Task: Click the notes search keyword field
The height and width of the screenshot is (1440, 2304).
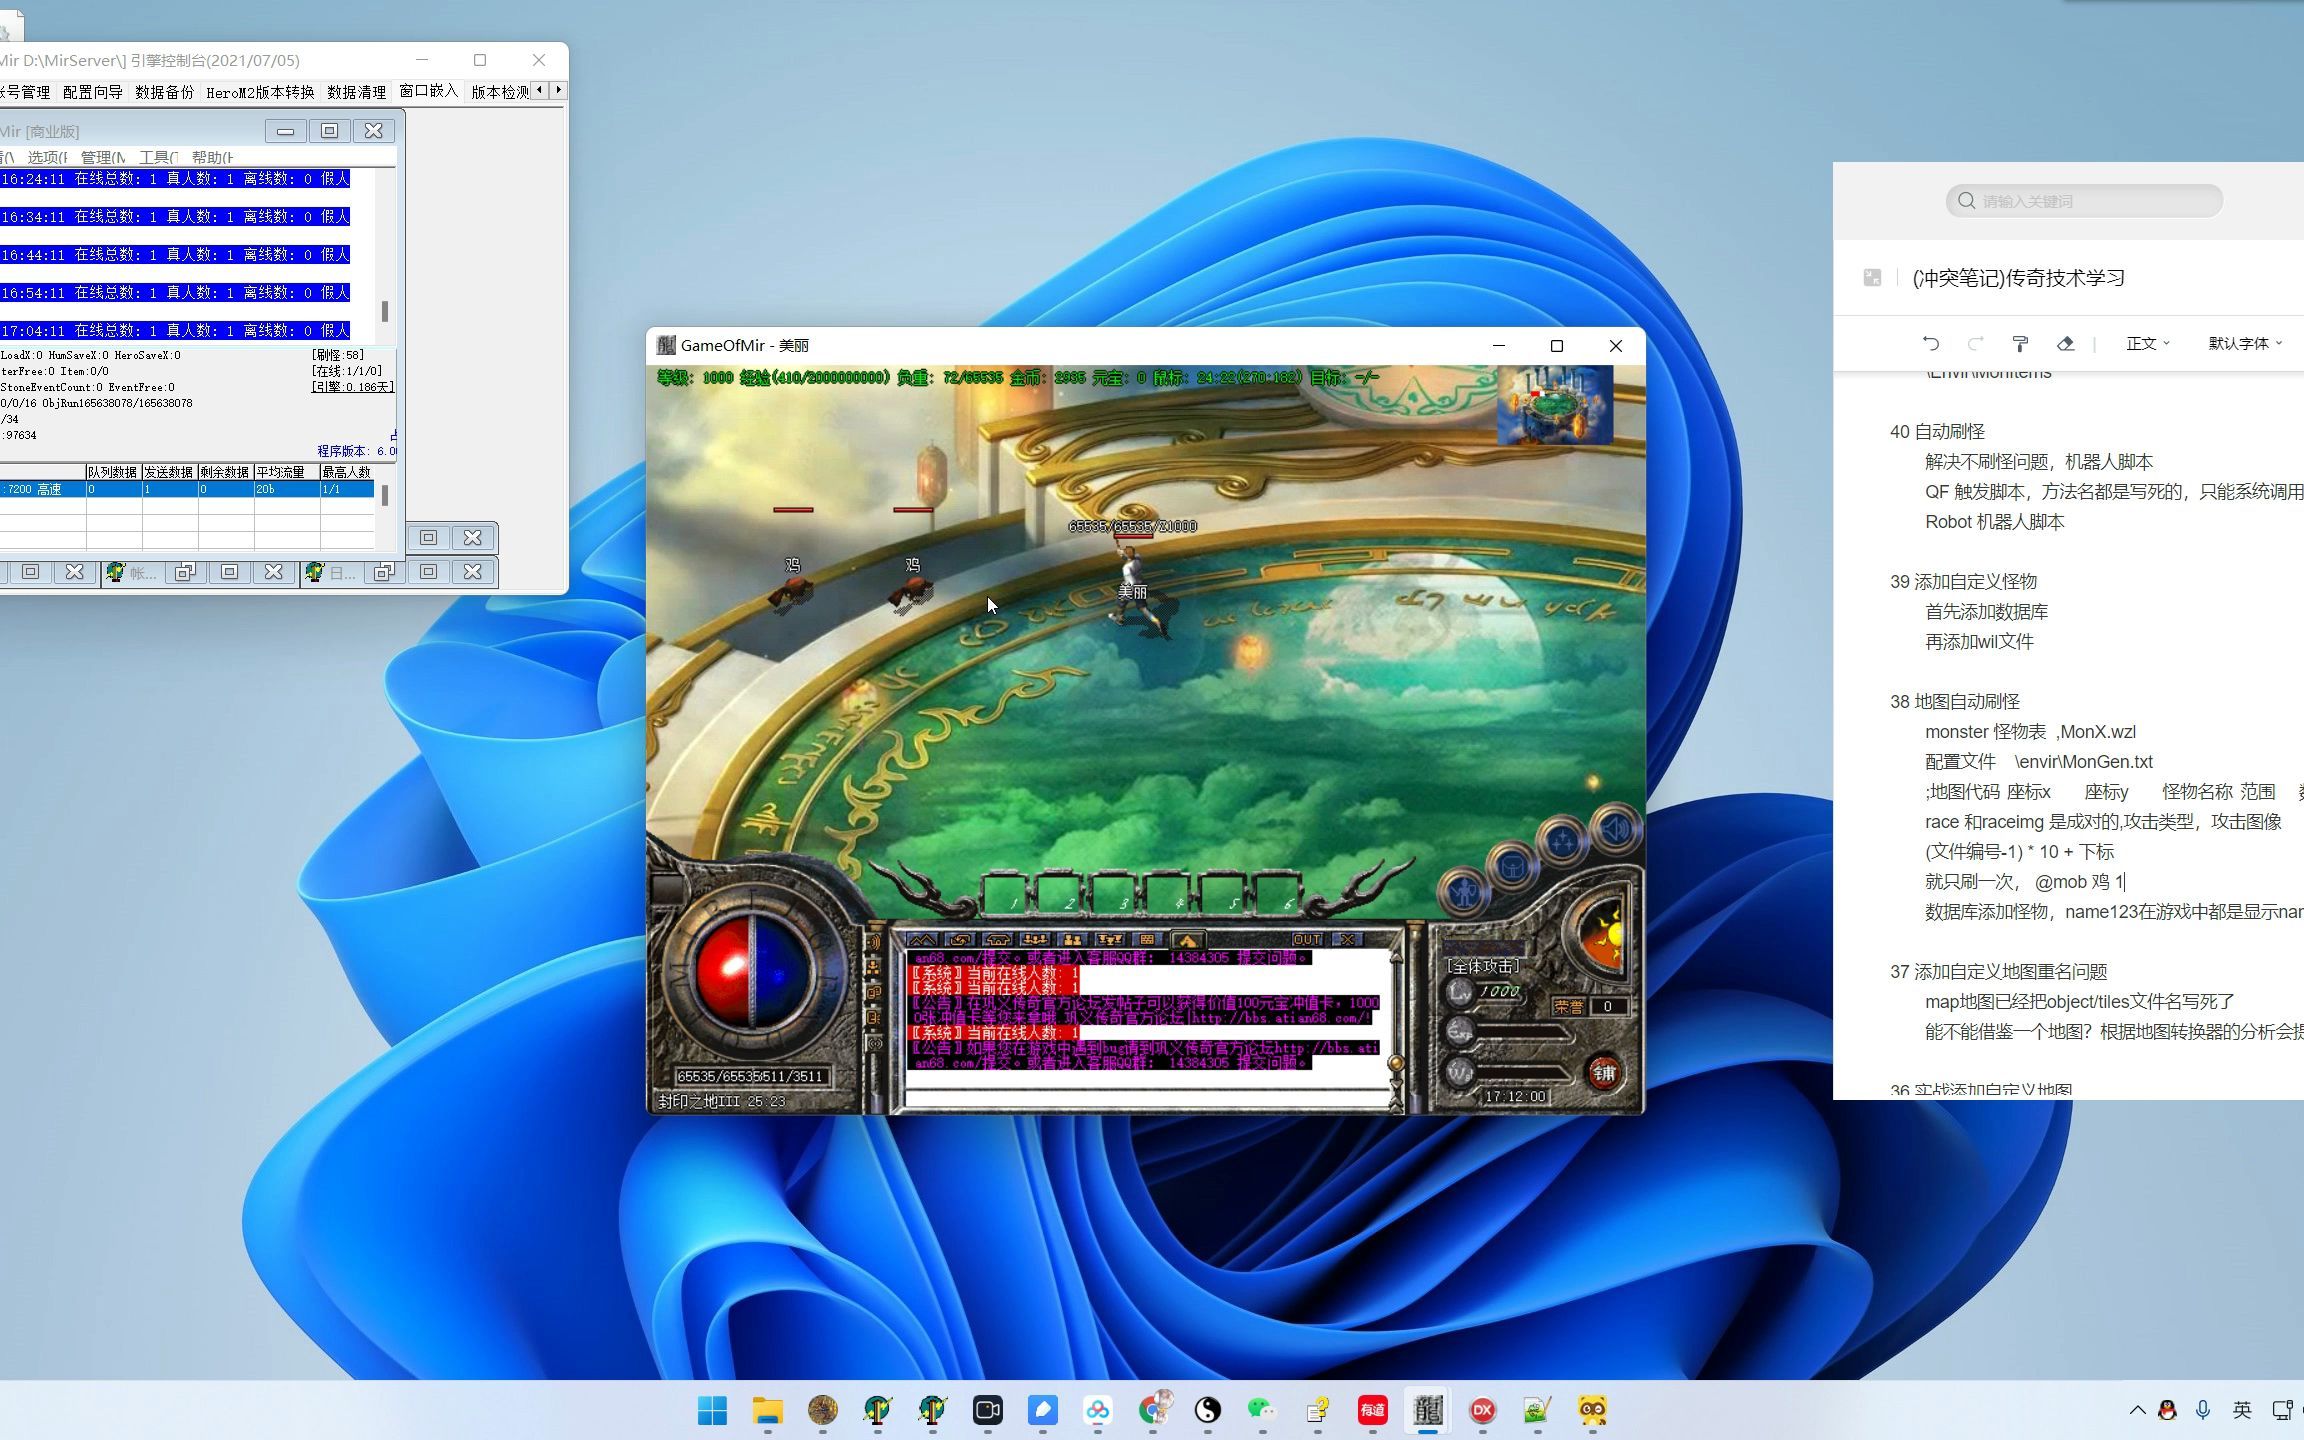Action: click(x=2084, y=201)
